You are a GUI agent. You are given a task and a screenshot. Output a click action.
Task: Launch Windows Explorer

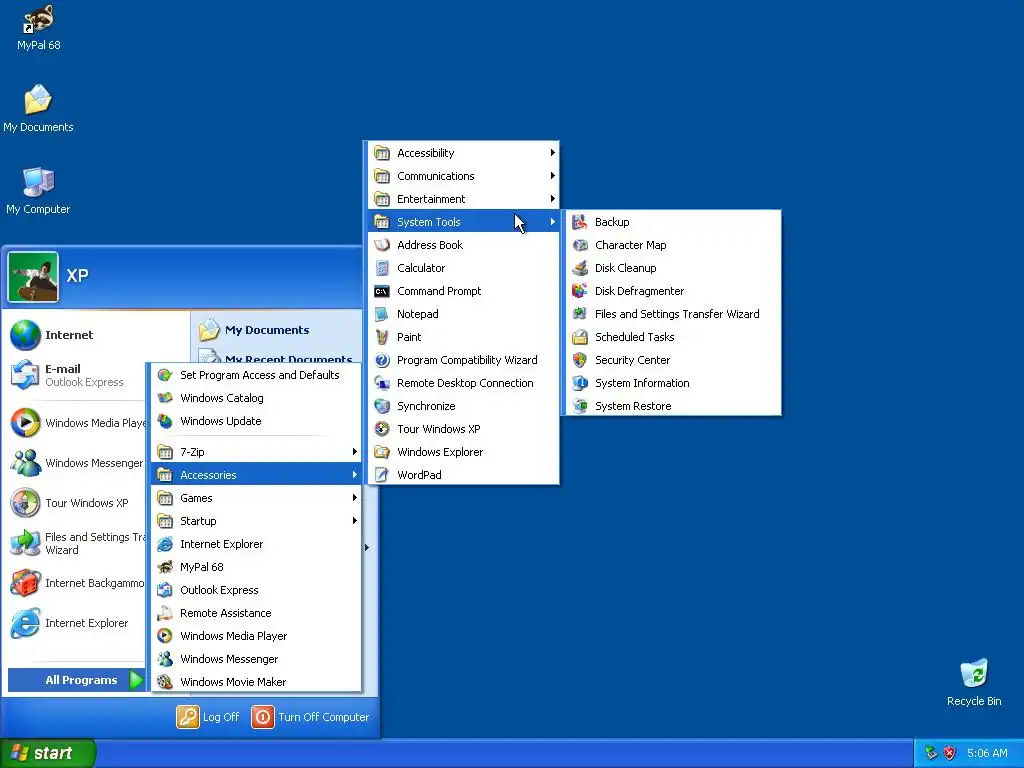[x=464, y=452]
